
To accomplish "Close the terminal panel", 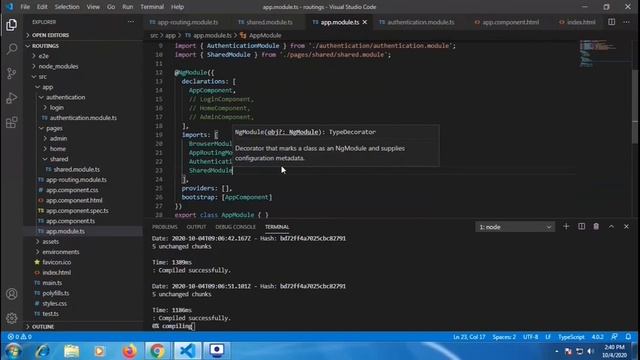I will tap(627, 227).
